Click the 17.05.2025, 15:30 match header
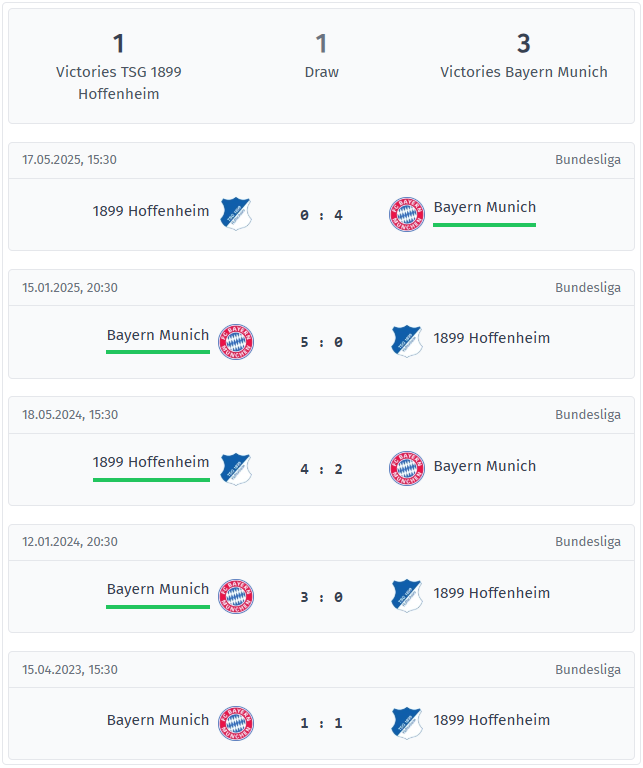 [321, 160]
